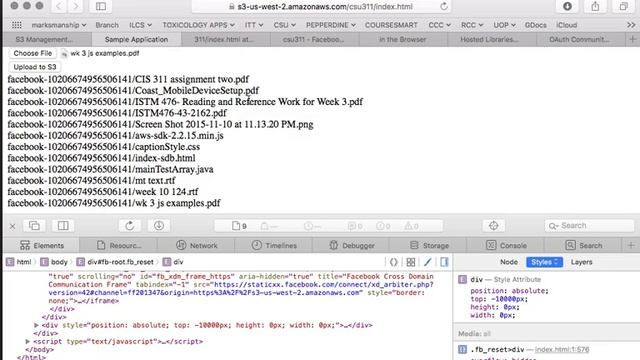Open the UOP bookmarks dropdown
Screen dimensions: 640x360
(x=504, y=25)
